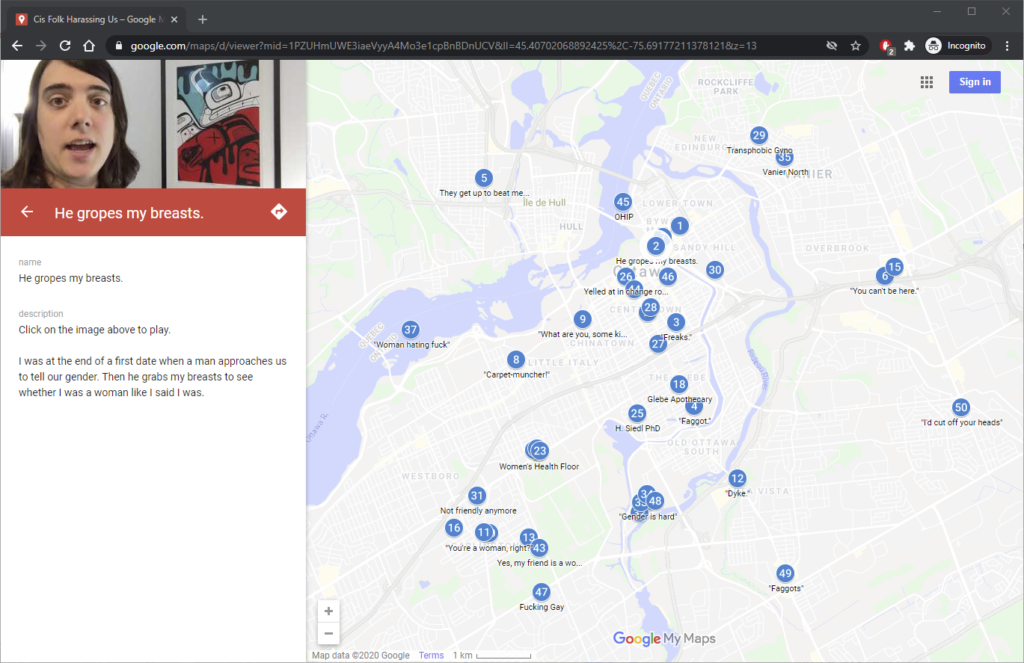Play the speaker video thumbnail
This screenshot has height=663, width=1024.
153,124
